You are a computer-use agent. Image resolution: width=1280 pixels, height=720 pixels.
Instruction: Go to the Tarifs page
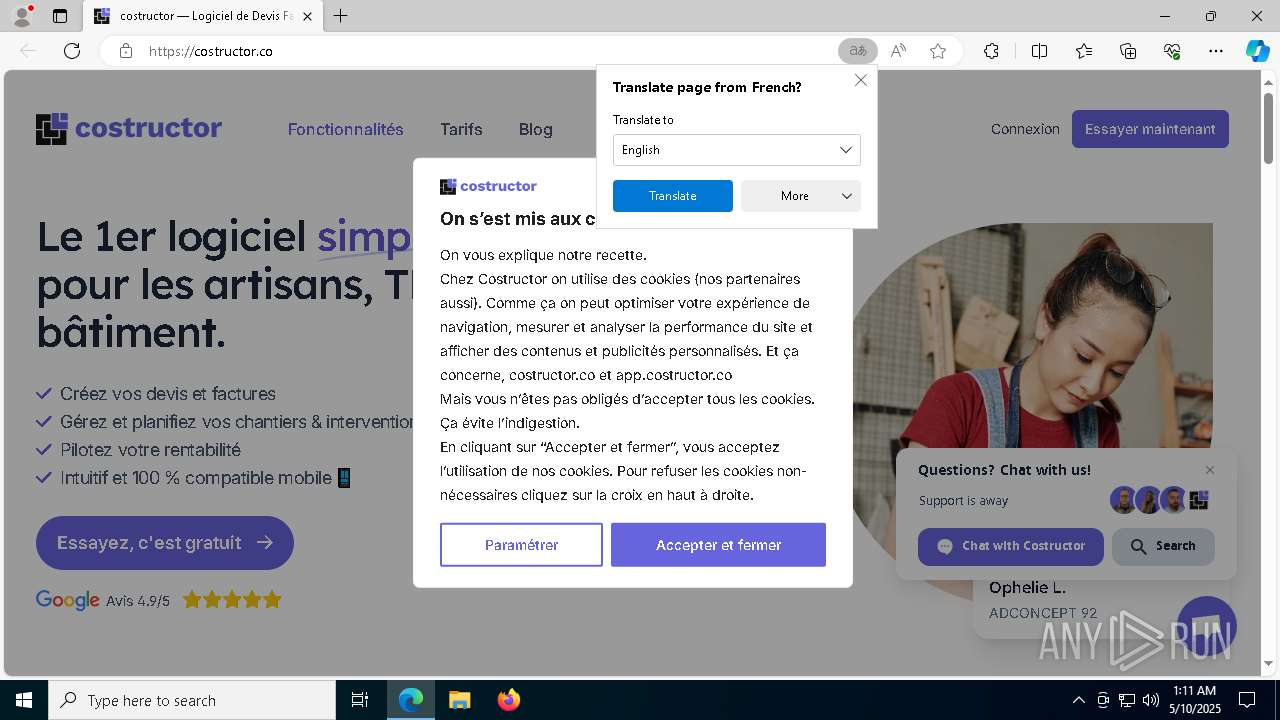click(x=461, y=129)
